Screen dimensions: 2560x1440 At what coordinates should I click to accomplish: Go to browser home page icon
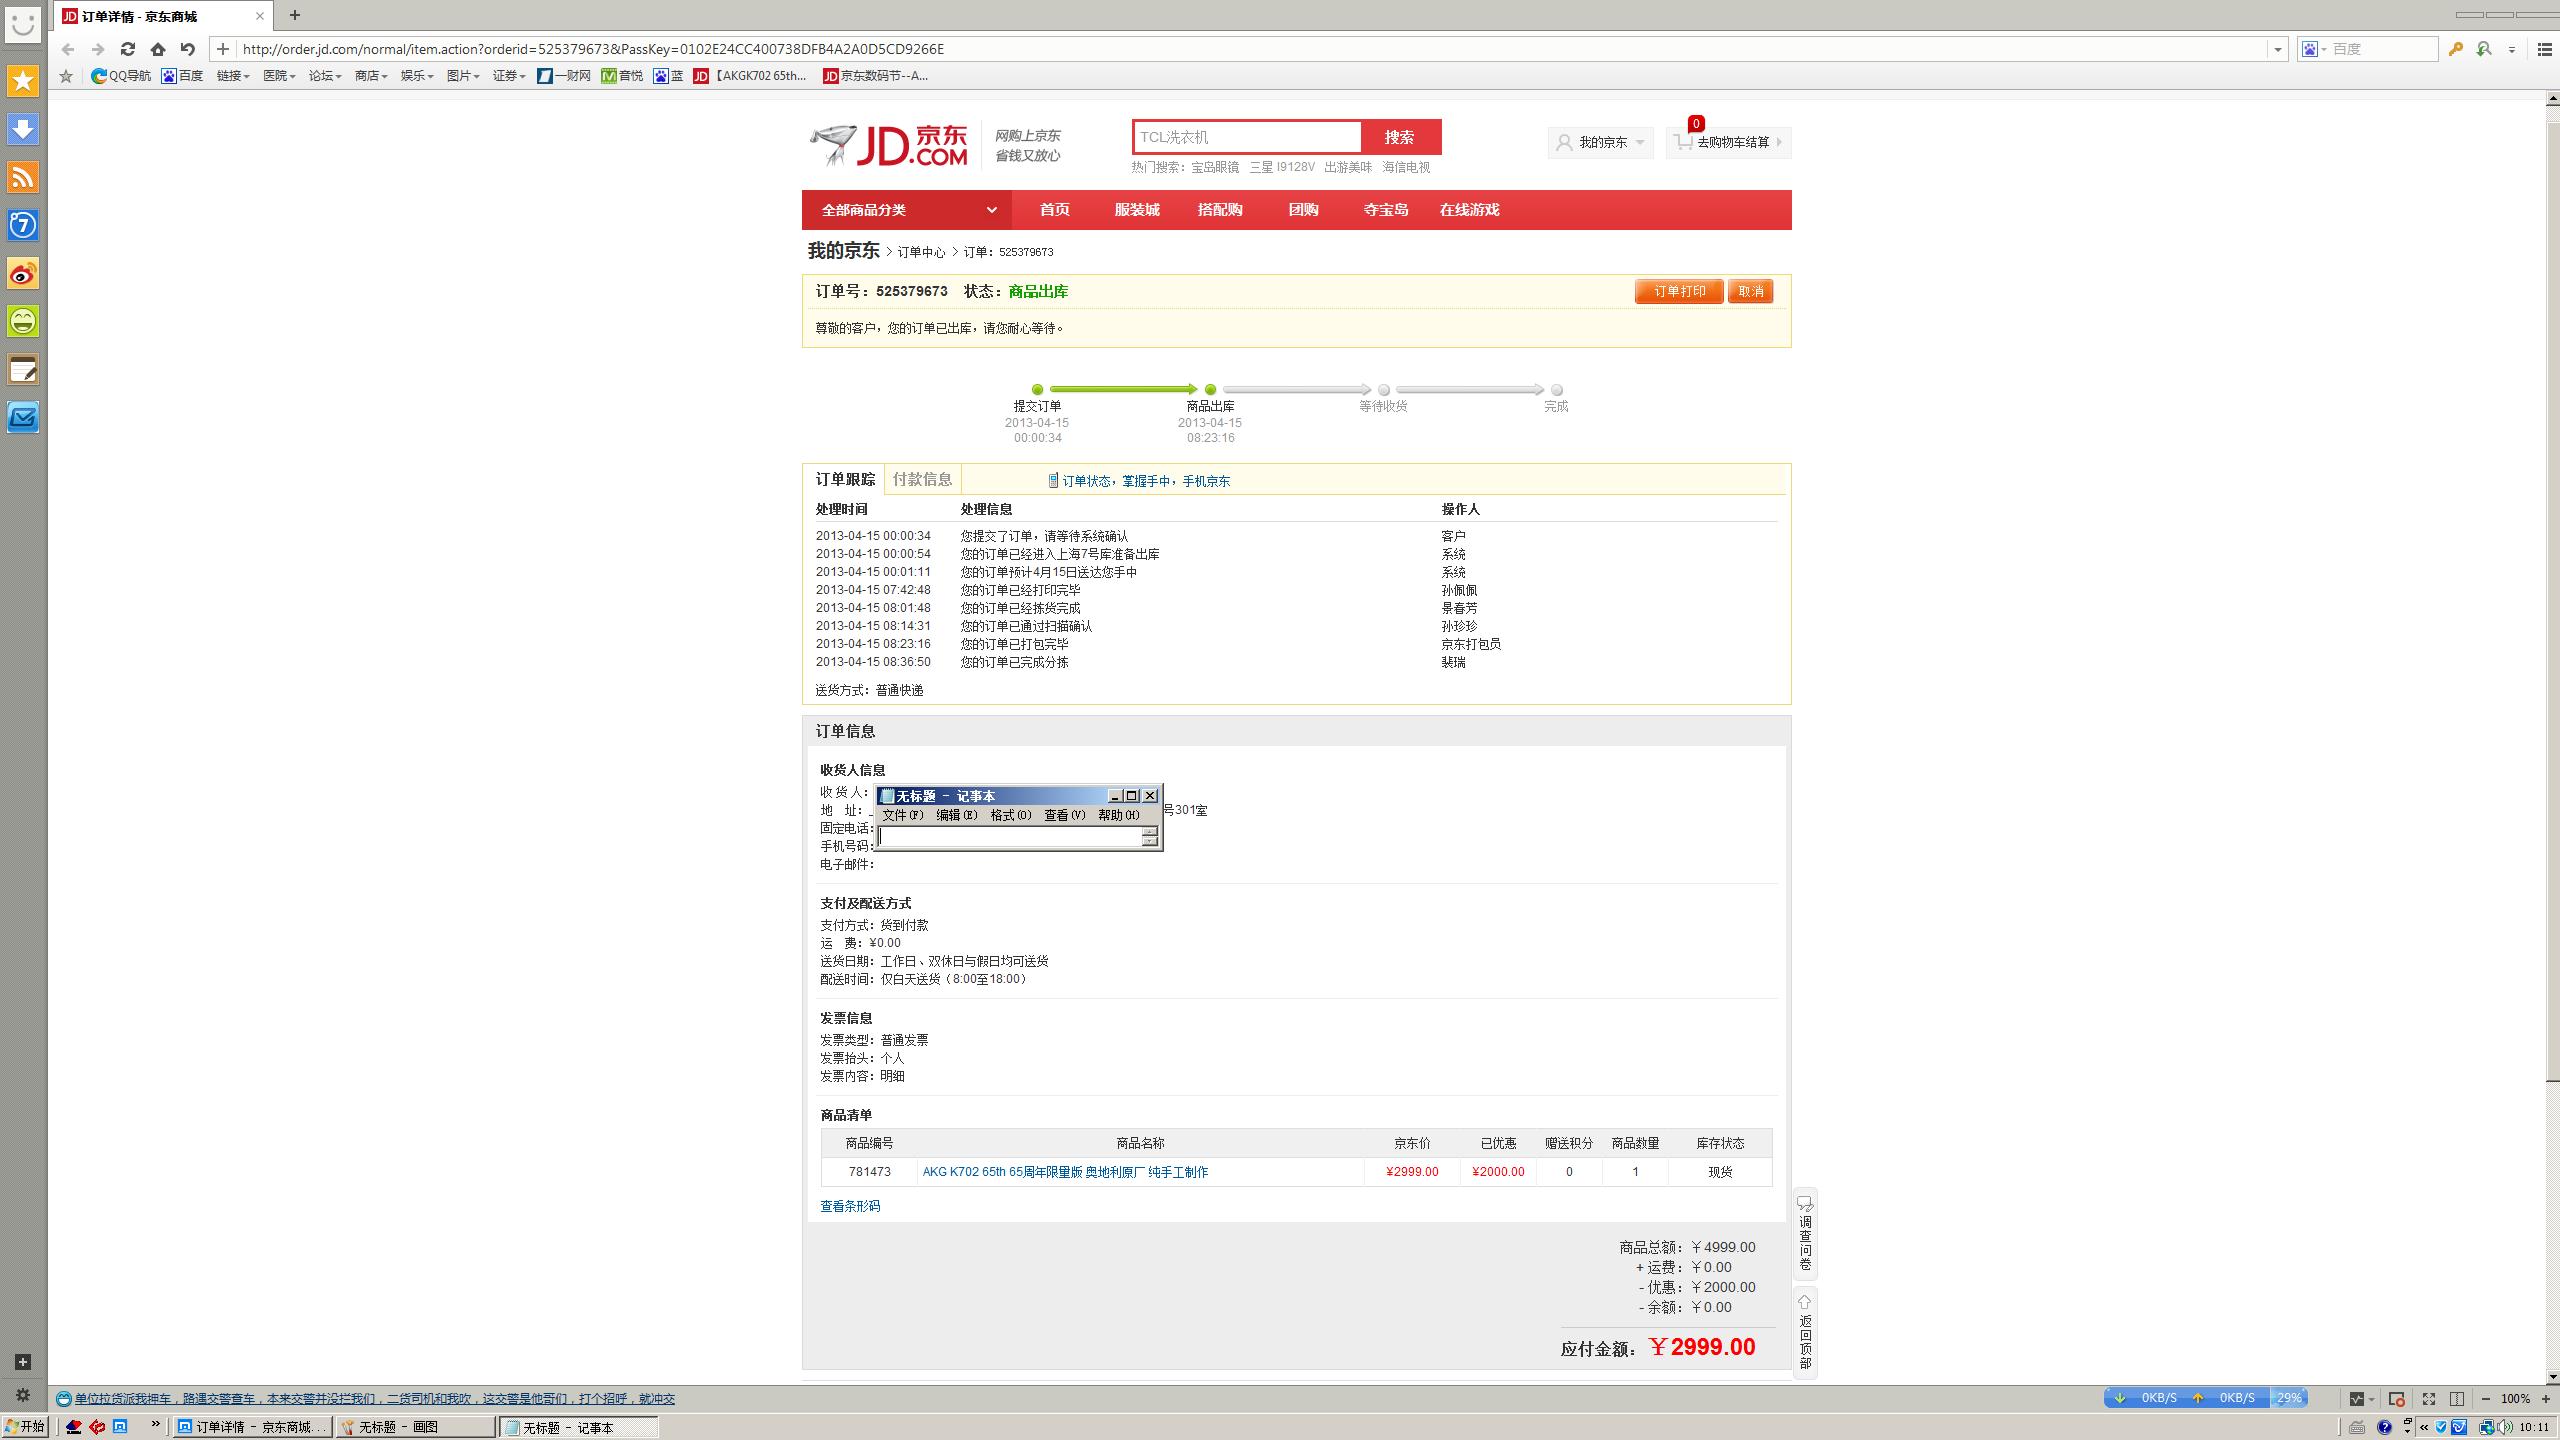tap(157, 48)
